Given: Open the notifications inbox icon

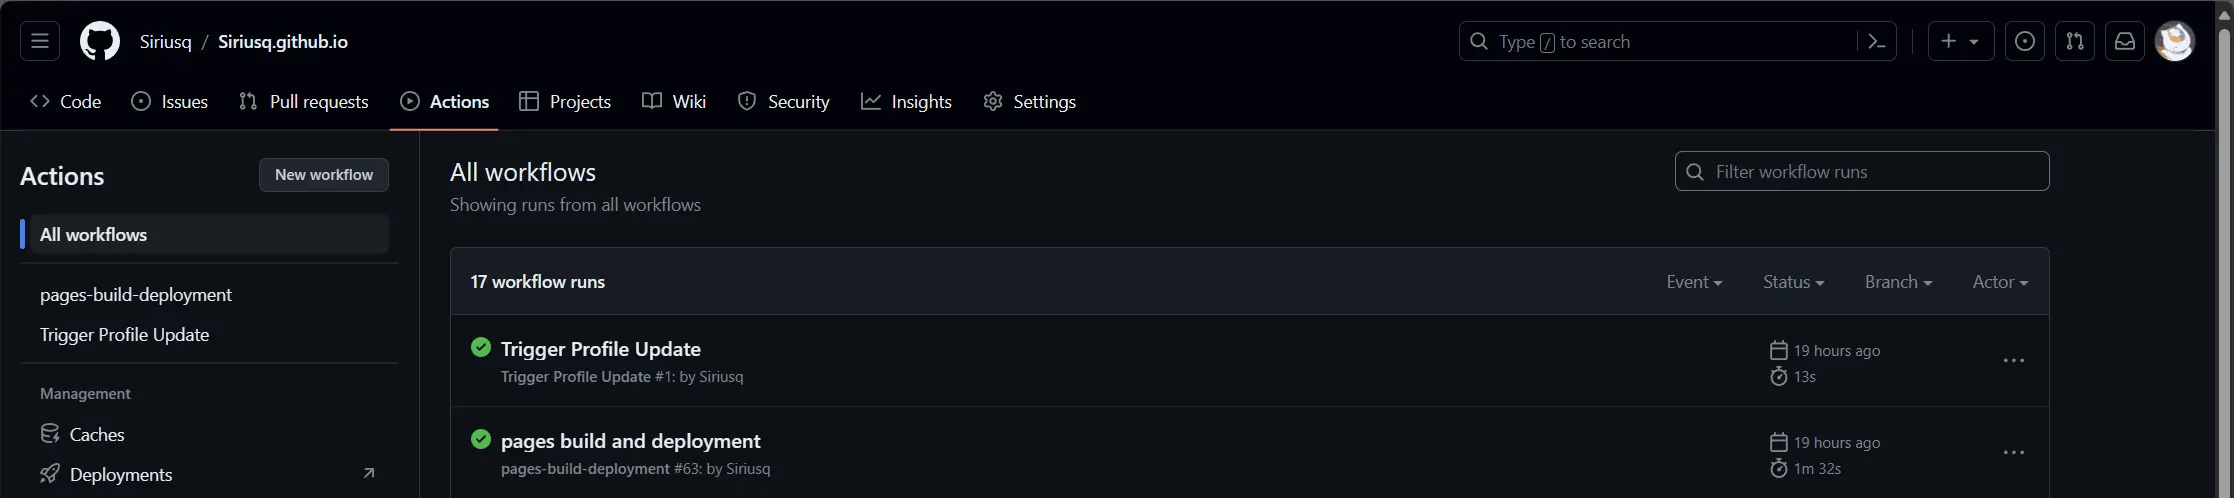Looking at the screenshot, I should 2125,42.
